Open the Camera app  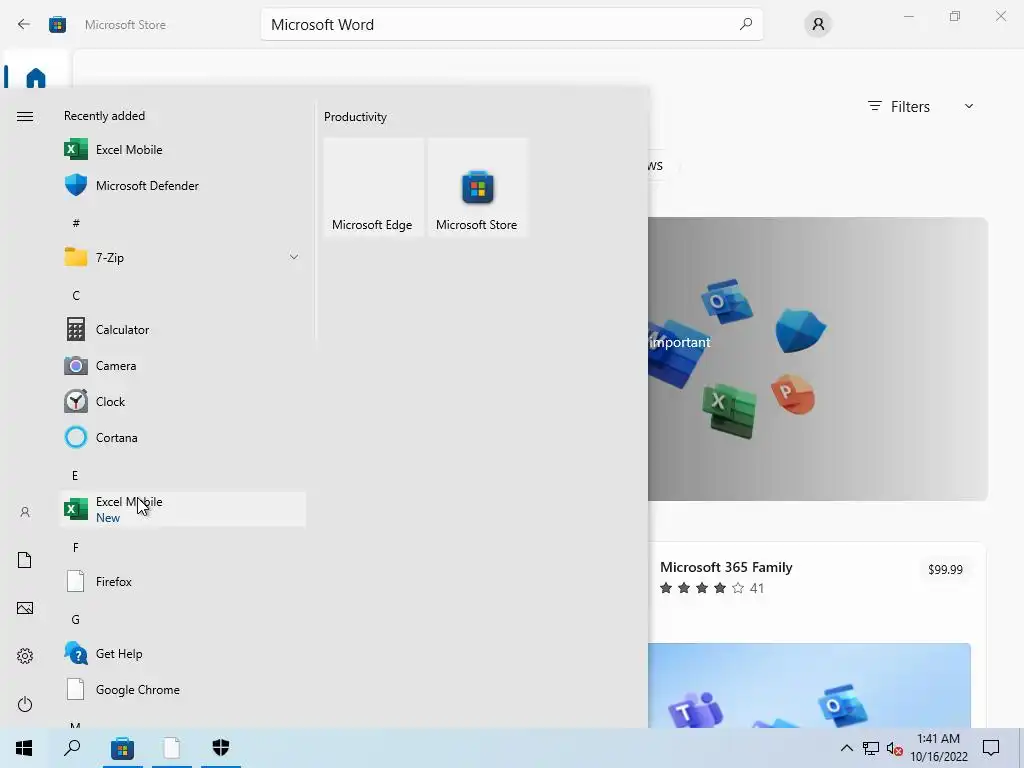pos(182,366)
